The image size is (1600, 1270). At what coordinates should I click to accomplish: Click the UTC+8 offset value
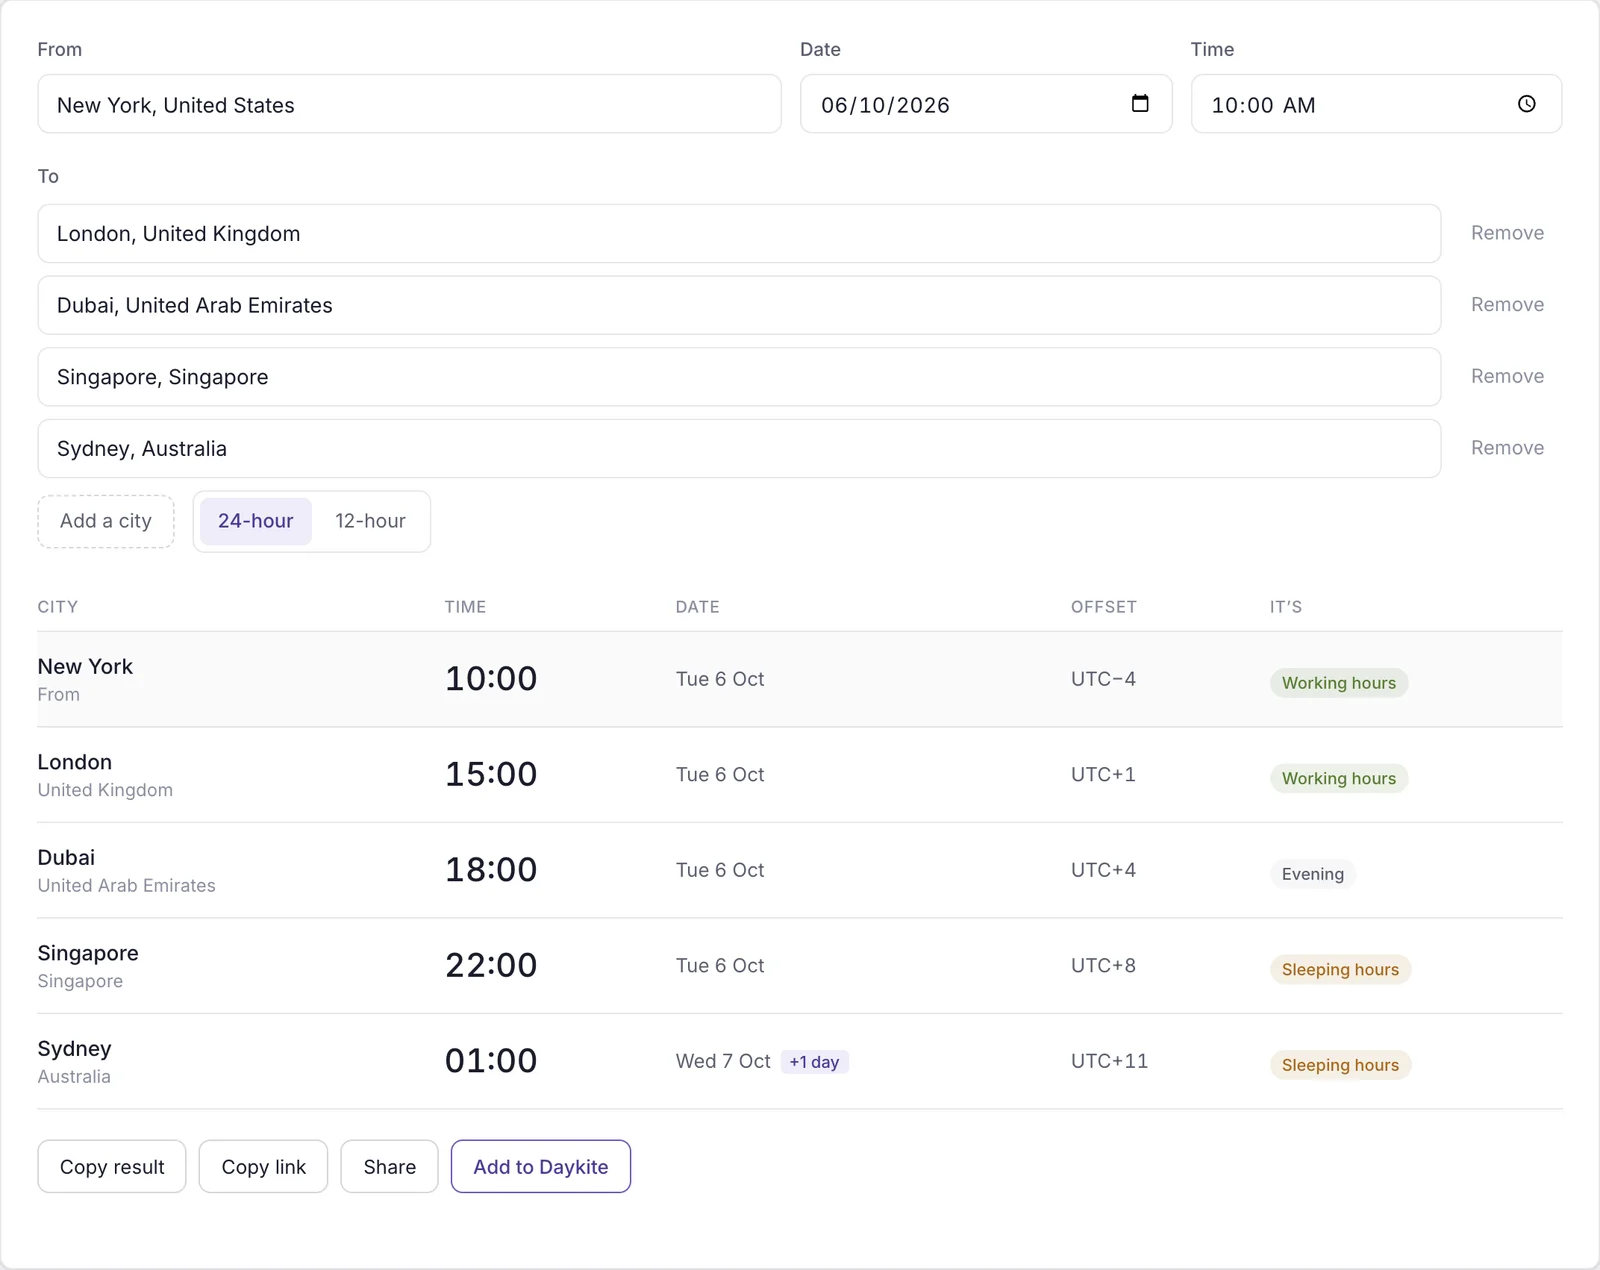pos(1103,965)
